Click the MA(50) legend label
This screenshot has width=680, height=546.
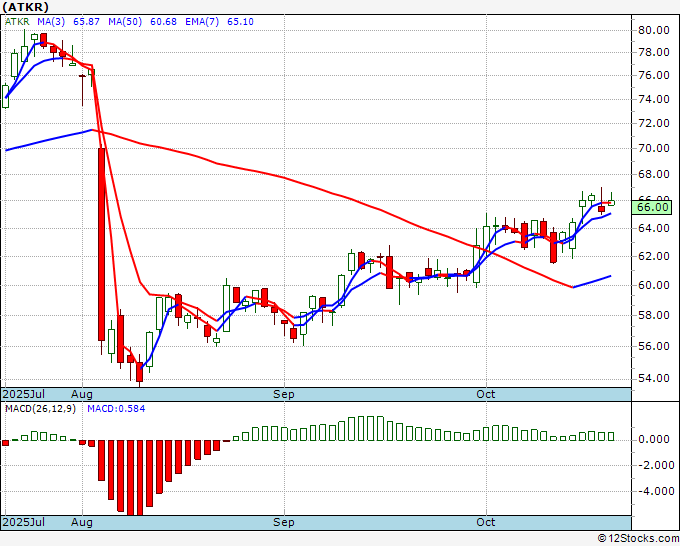coord(125,22)
